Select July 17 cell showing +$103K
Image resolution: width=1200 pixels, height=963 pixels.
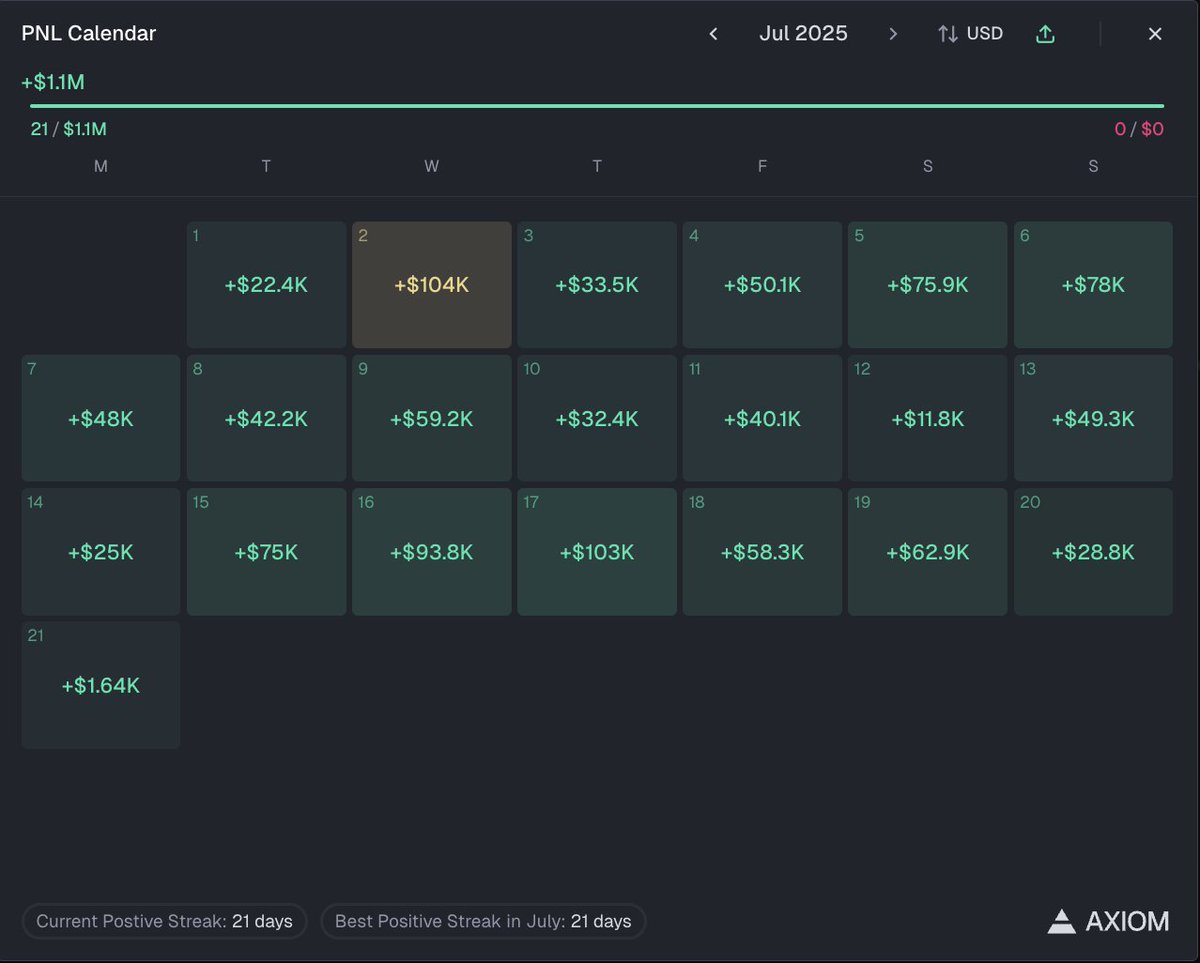coord(597,552)
